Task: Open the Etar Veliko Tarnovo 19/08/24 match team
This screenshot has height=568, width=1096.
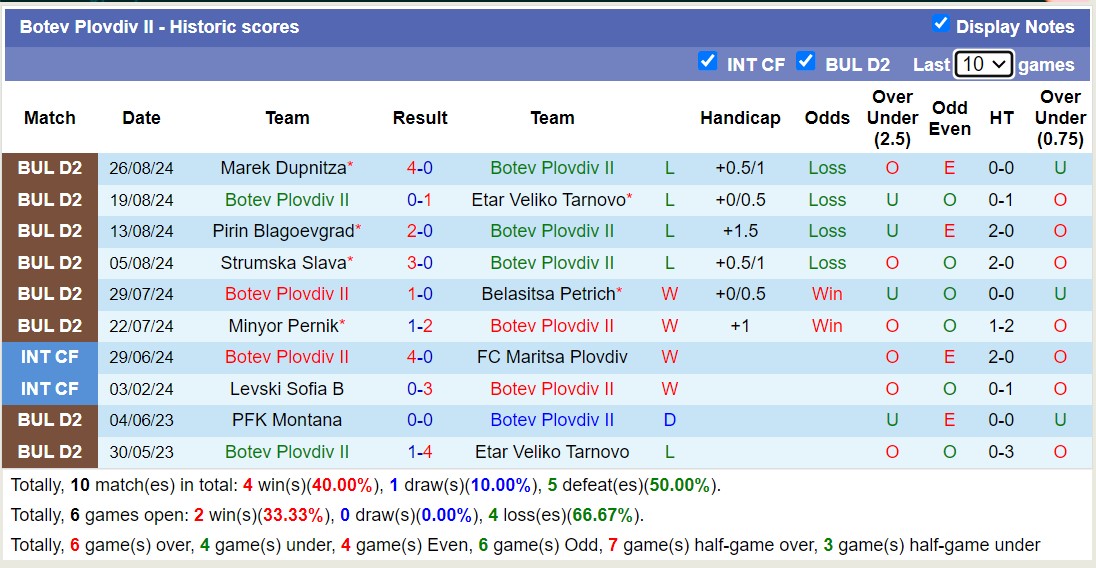Action: coord(548,200)
